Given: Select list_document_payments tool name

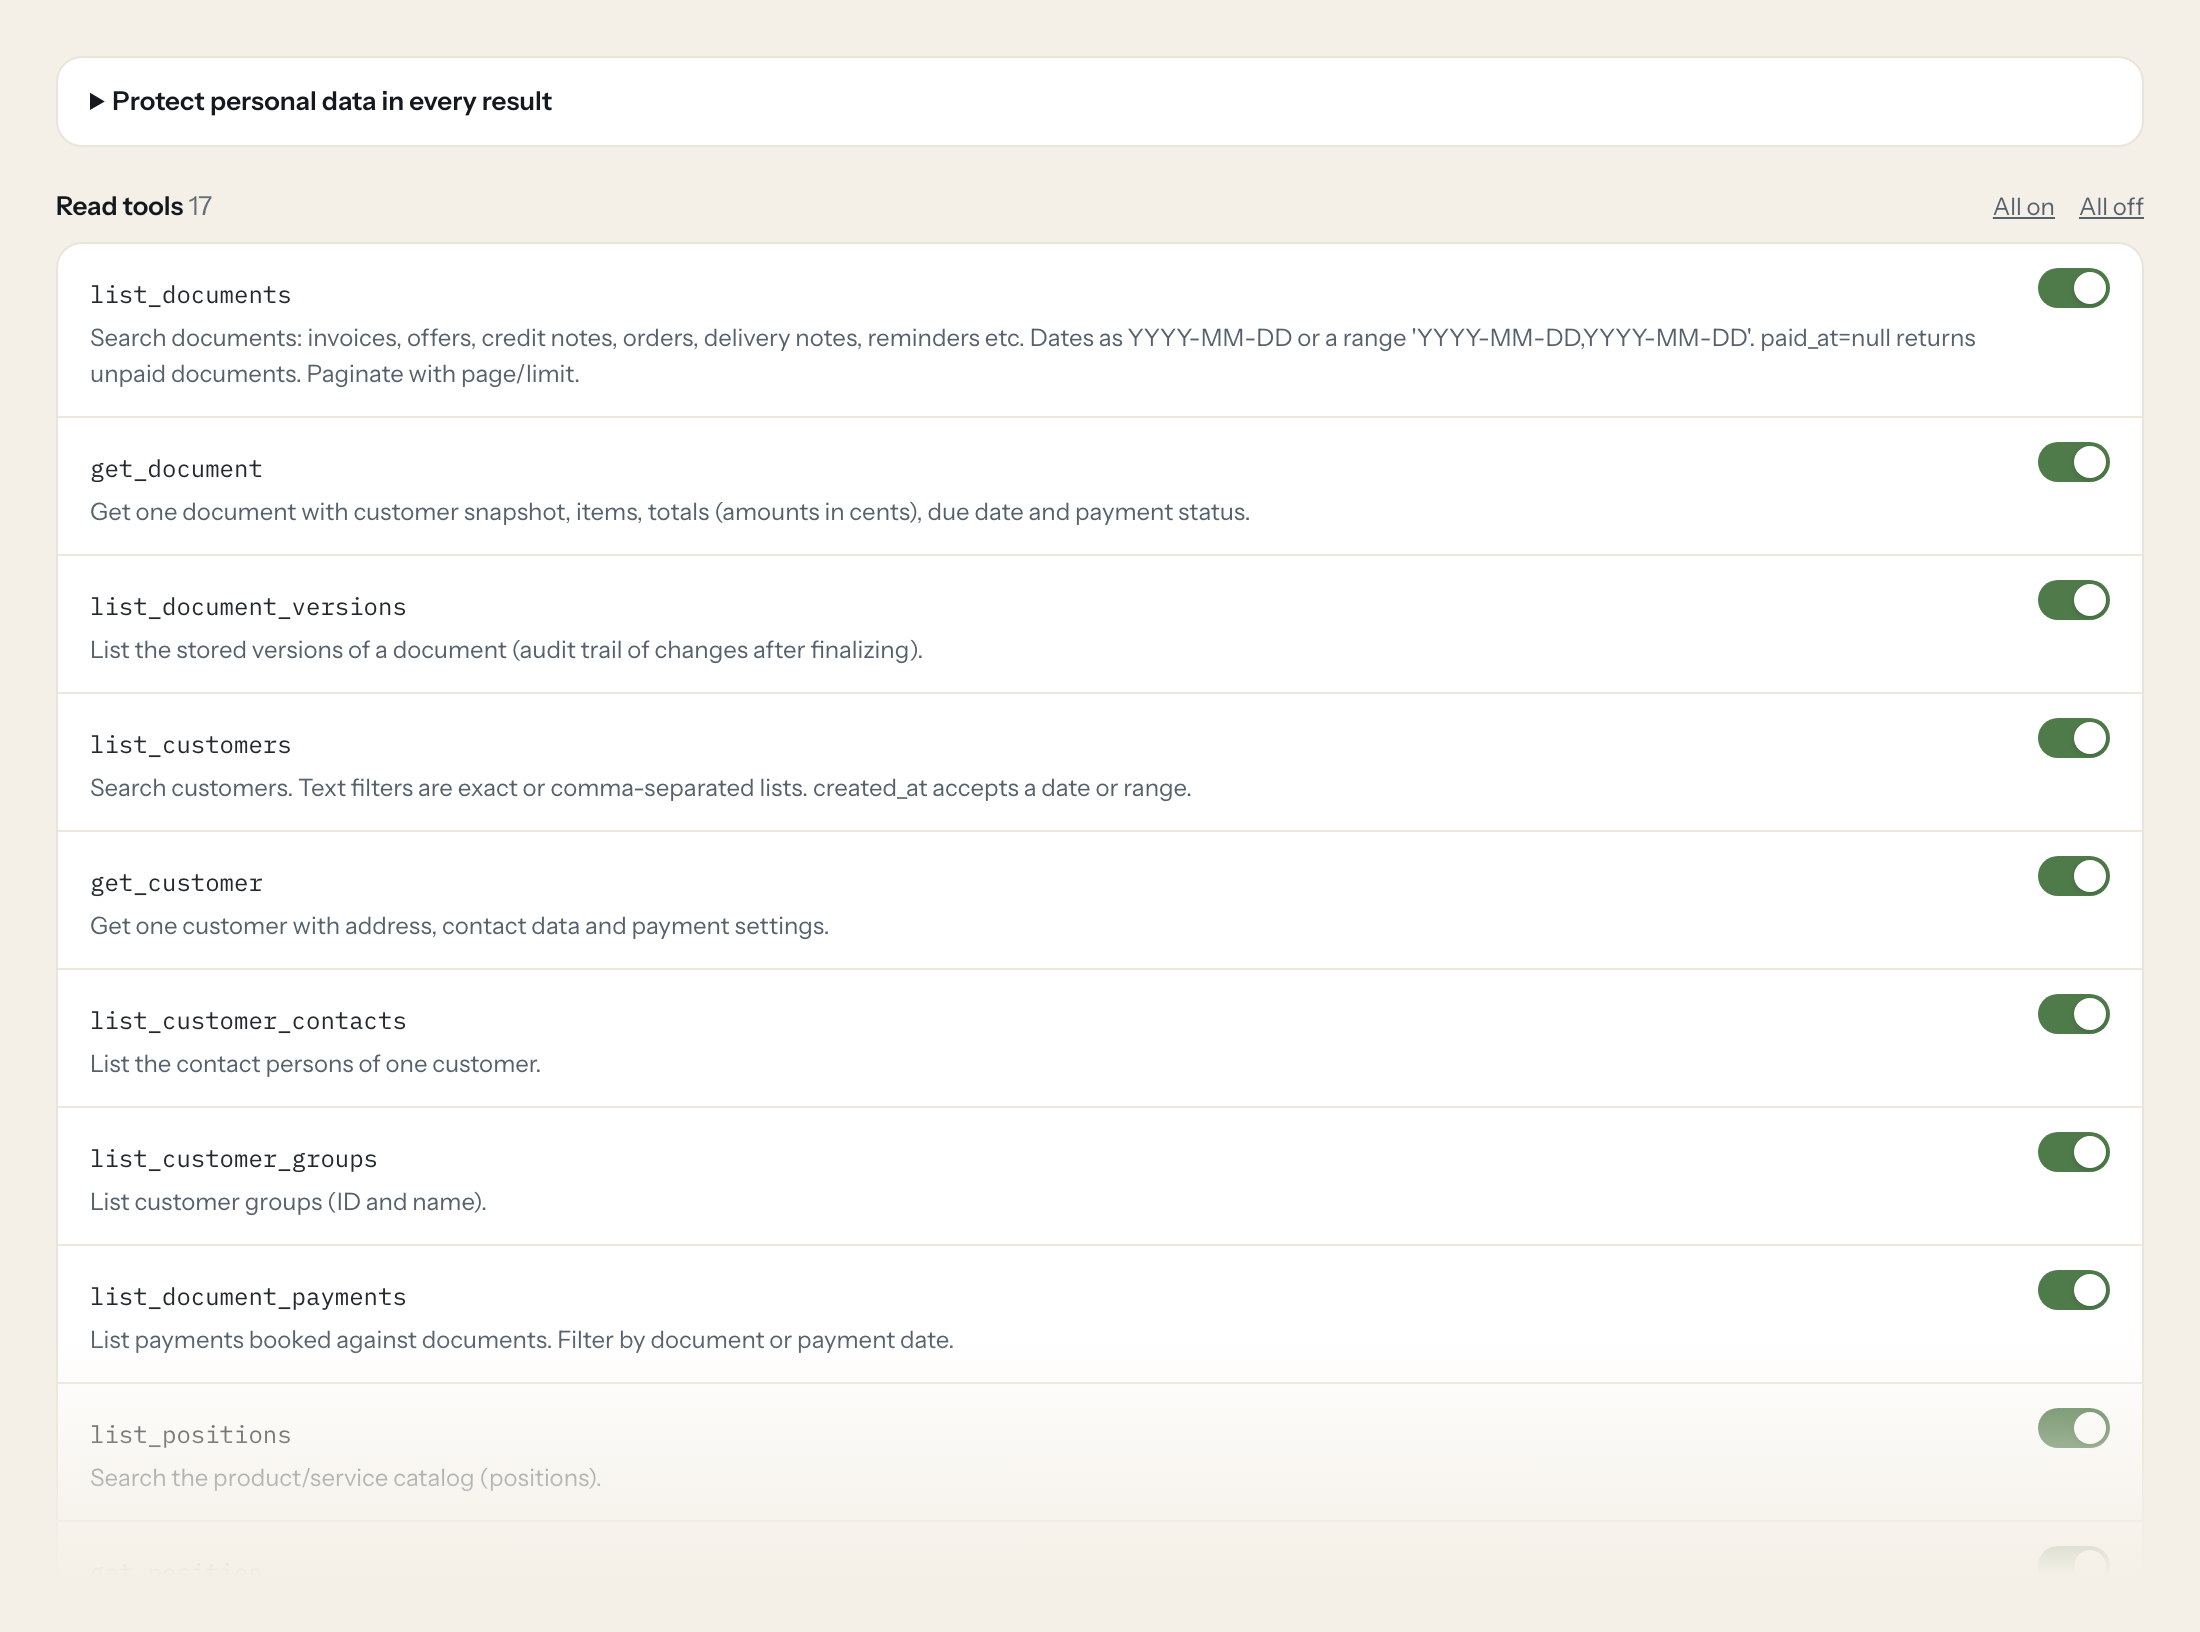Looking at the screenshot, I should 248,1297.
